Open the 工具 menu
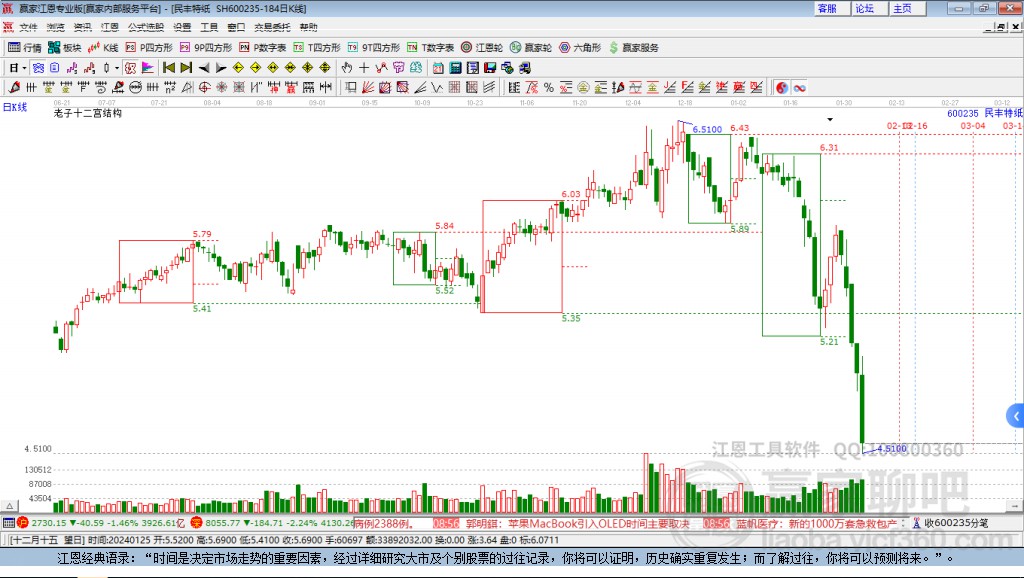 (209, 27)
